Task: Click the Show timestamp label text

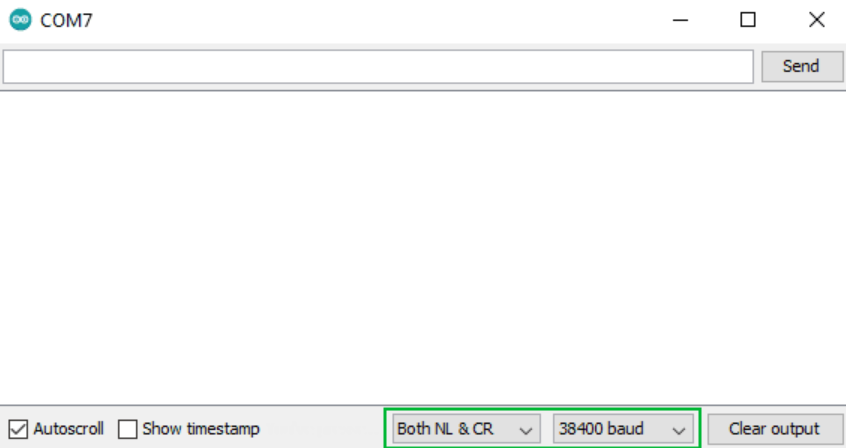Action: pos(201,429)
